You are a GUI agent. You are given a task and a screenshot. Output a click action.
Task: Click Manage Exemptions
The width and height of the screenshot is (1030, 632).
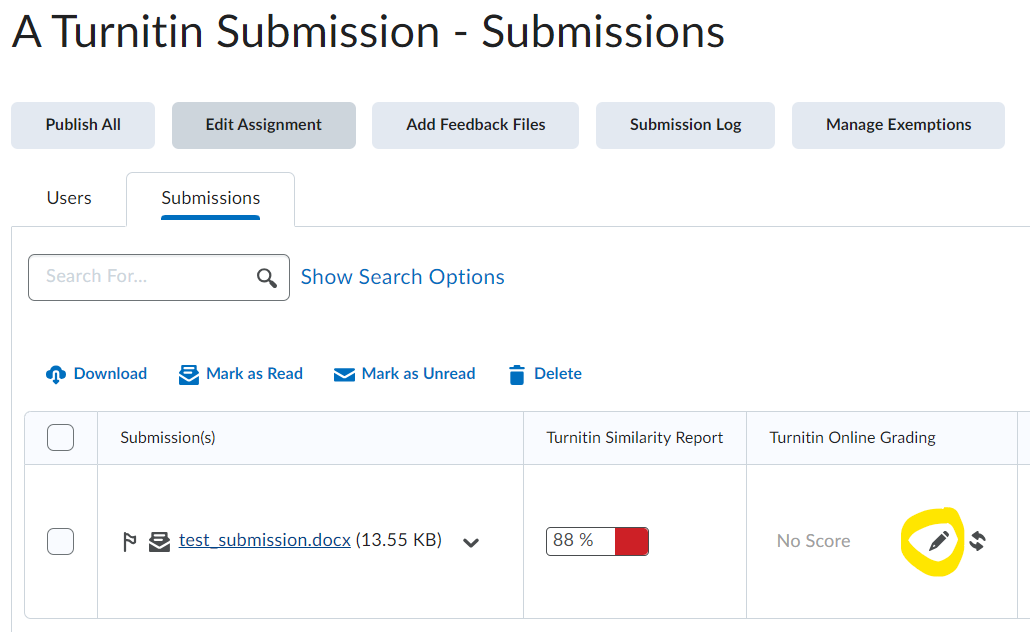(898, 125)
